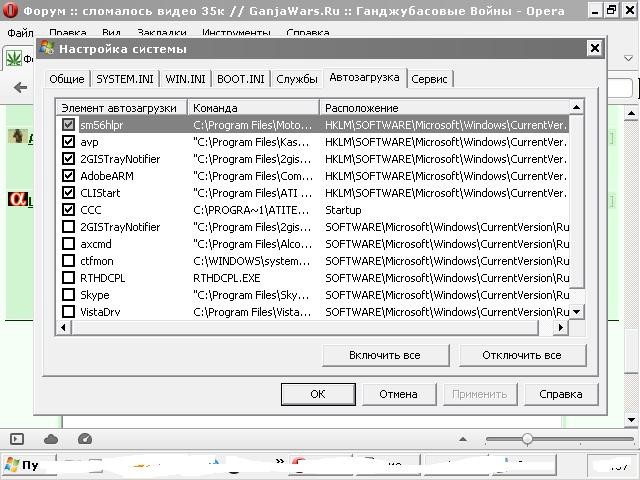This screenshot has height=480, width=640.
Task: Uncheck the avp startup item
Action: pyautogui.click(x=68, y=142)
